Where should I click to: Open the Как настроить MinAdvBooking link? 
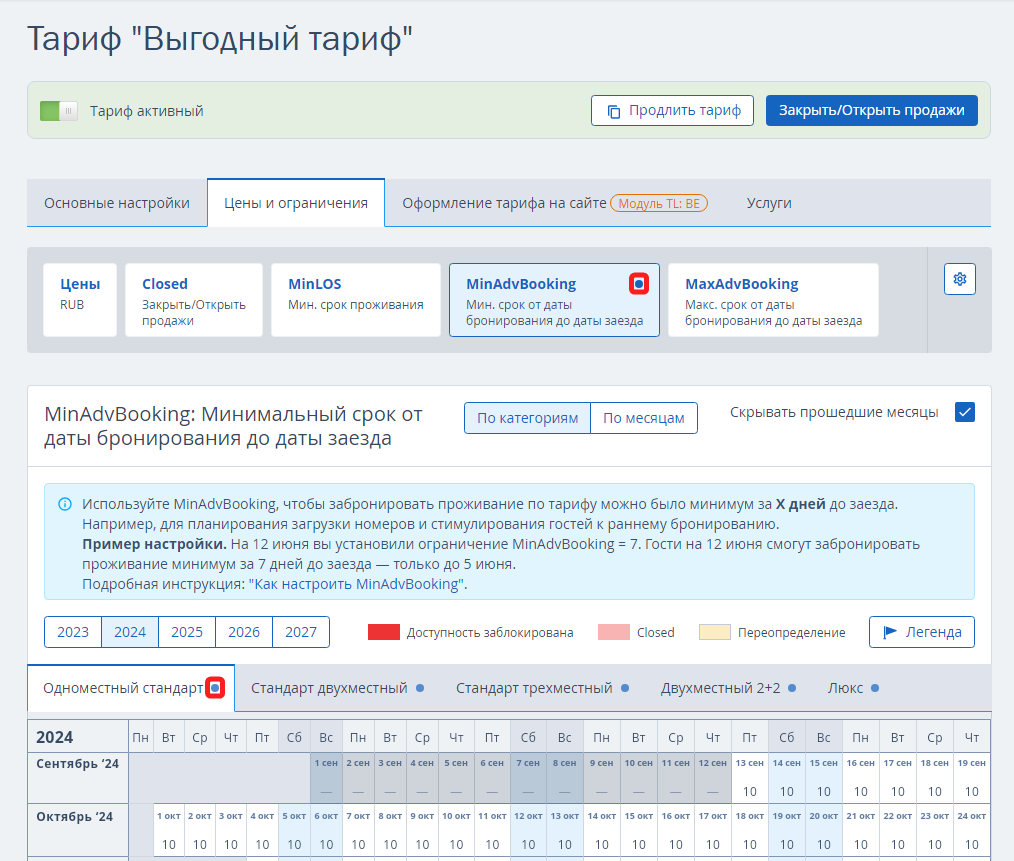[356, 584]
